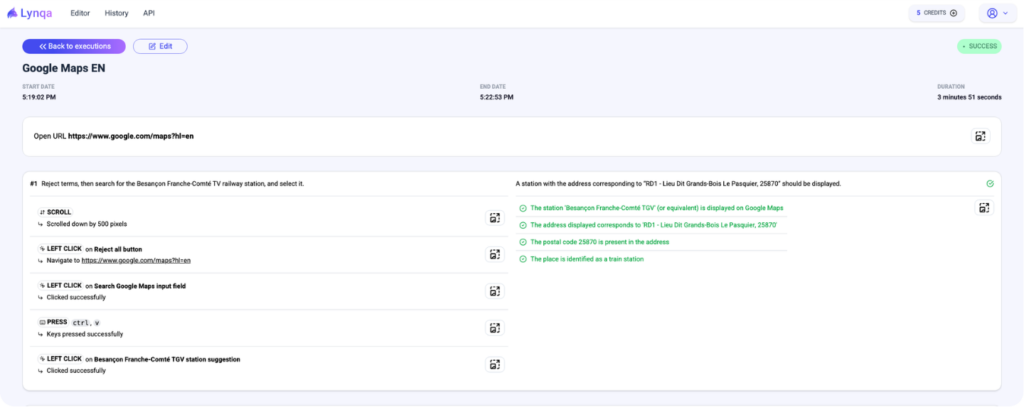Click the plus icon next to 5 Credits
This screenshot has height=407, width=1024.
pos(953,13)
